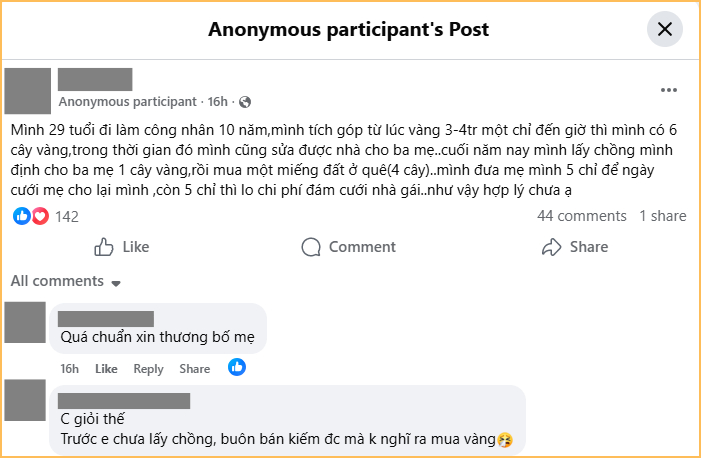Screen dimensions: 701x458
Task: Reply to the 'Quá chuẩn' comment
Action: click(x=148, y=369)
